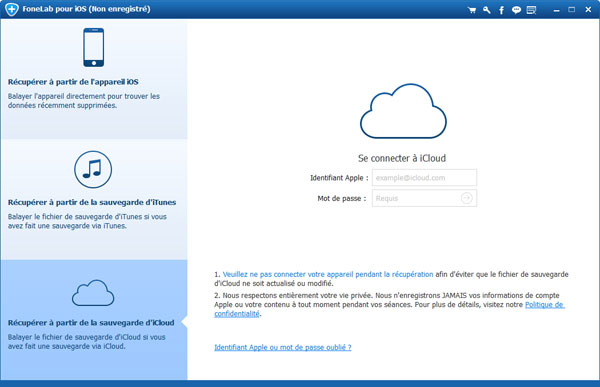Image resolution: width=600 pixels, height=387 pixels.
Task: Click the 'Identifiant Apple :' label
Action: pos(339,178)
